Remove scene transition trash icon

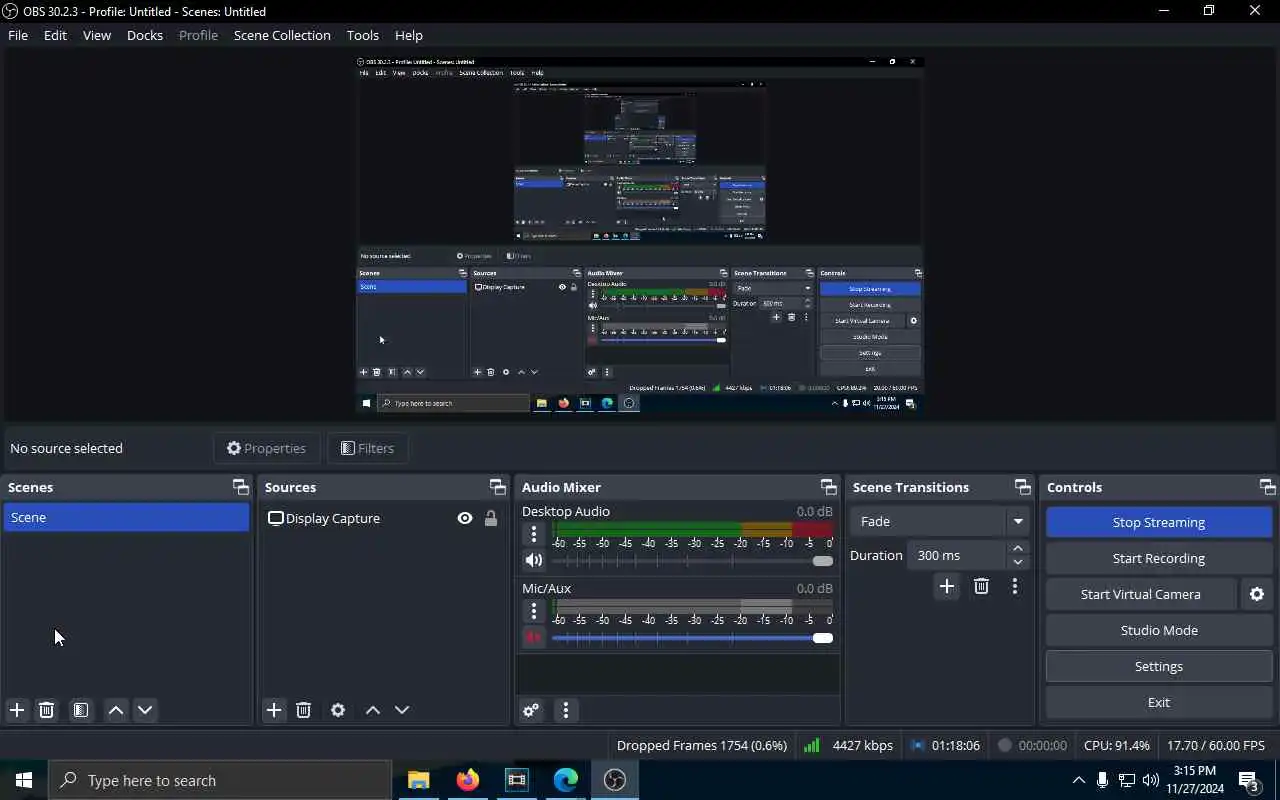981,586
